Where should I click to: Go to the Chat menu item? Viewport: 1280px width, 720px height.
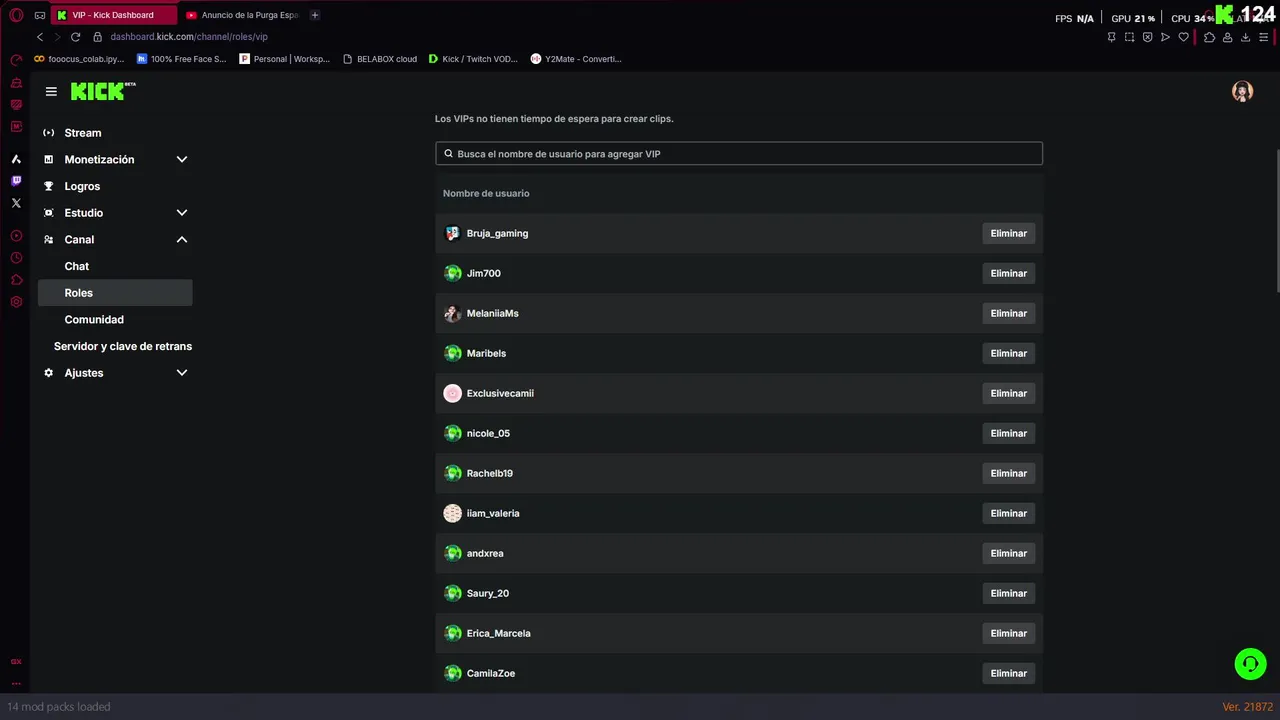point(77,266)
